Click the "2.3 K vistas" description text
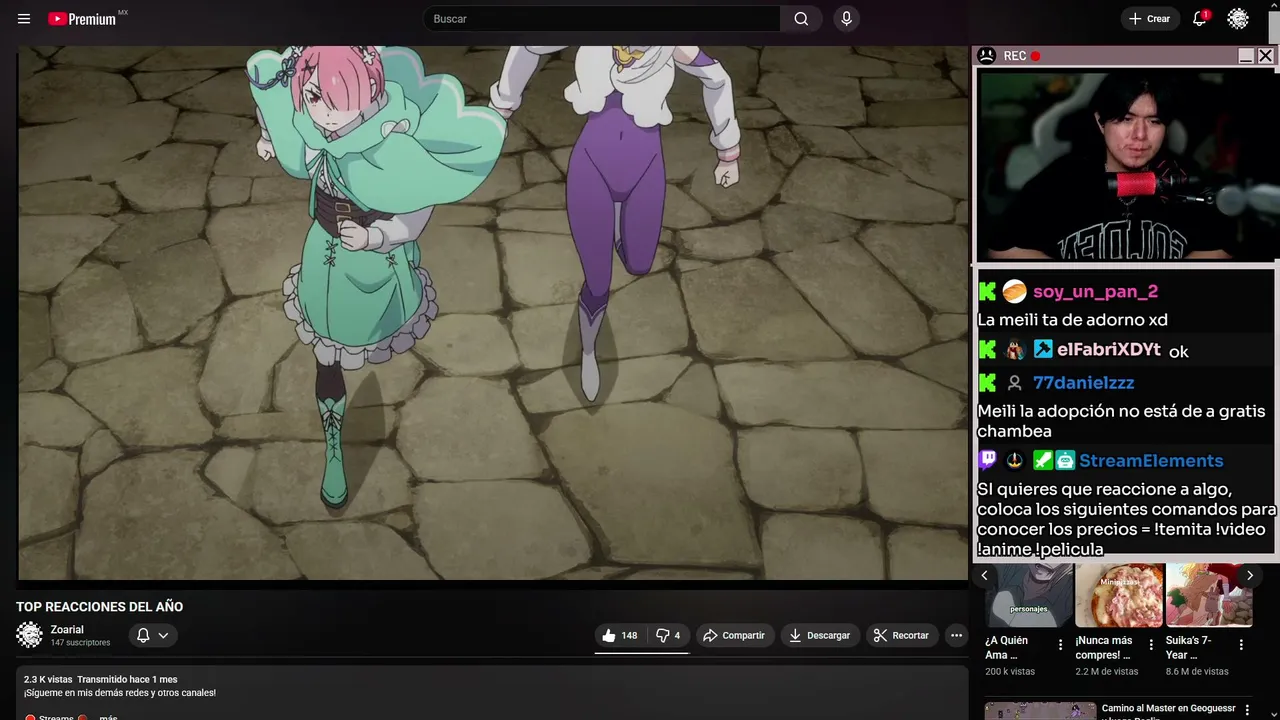Screen dimensions: 1280x720 click(48, 680)
